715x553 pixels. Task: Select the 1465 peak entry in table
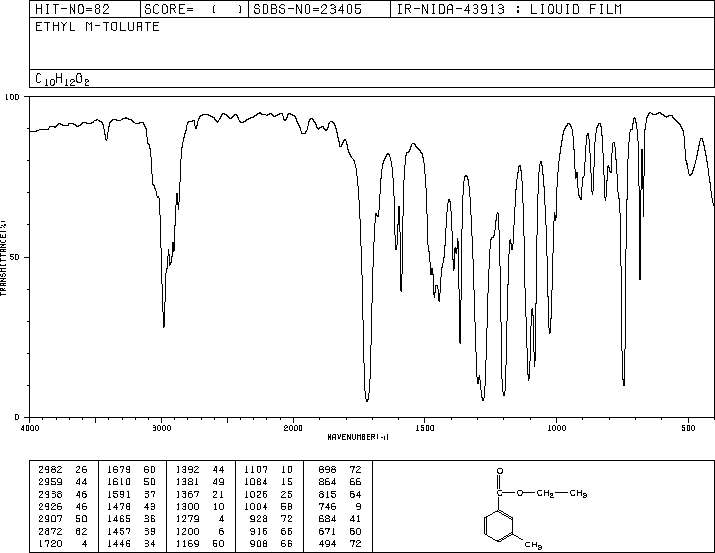119,519
